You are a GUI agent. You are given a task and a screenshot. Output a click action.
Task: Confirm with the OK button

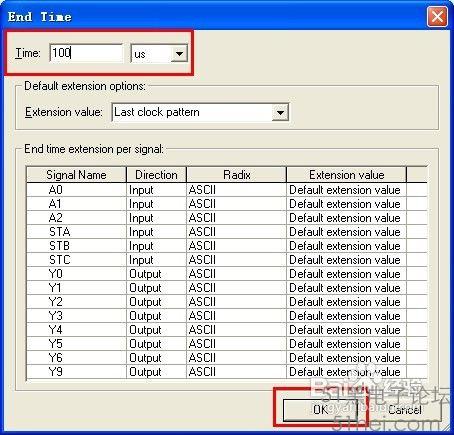[320, 410]
